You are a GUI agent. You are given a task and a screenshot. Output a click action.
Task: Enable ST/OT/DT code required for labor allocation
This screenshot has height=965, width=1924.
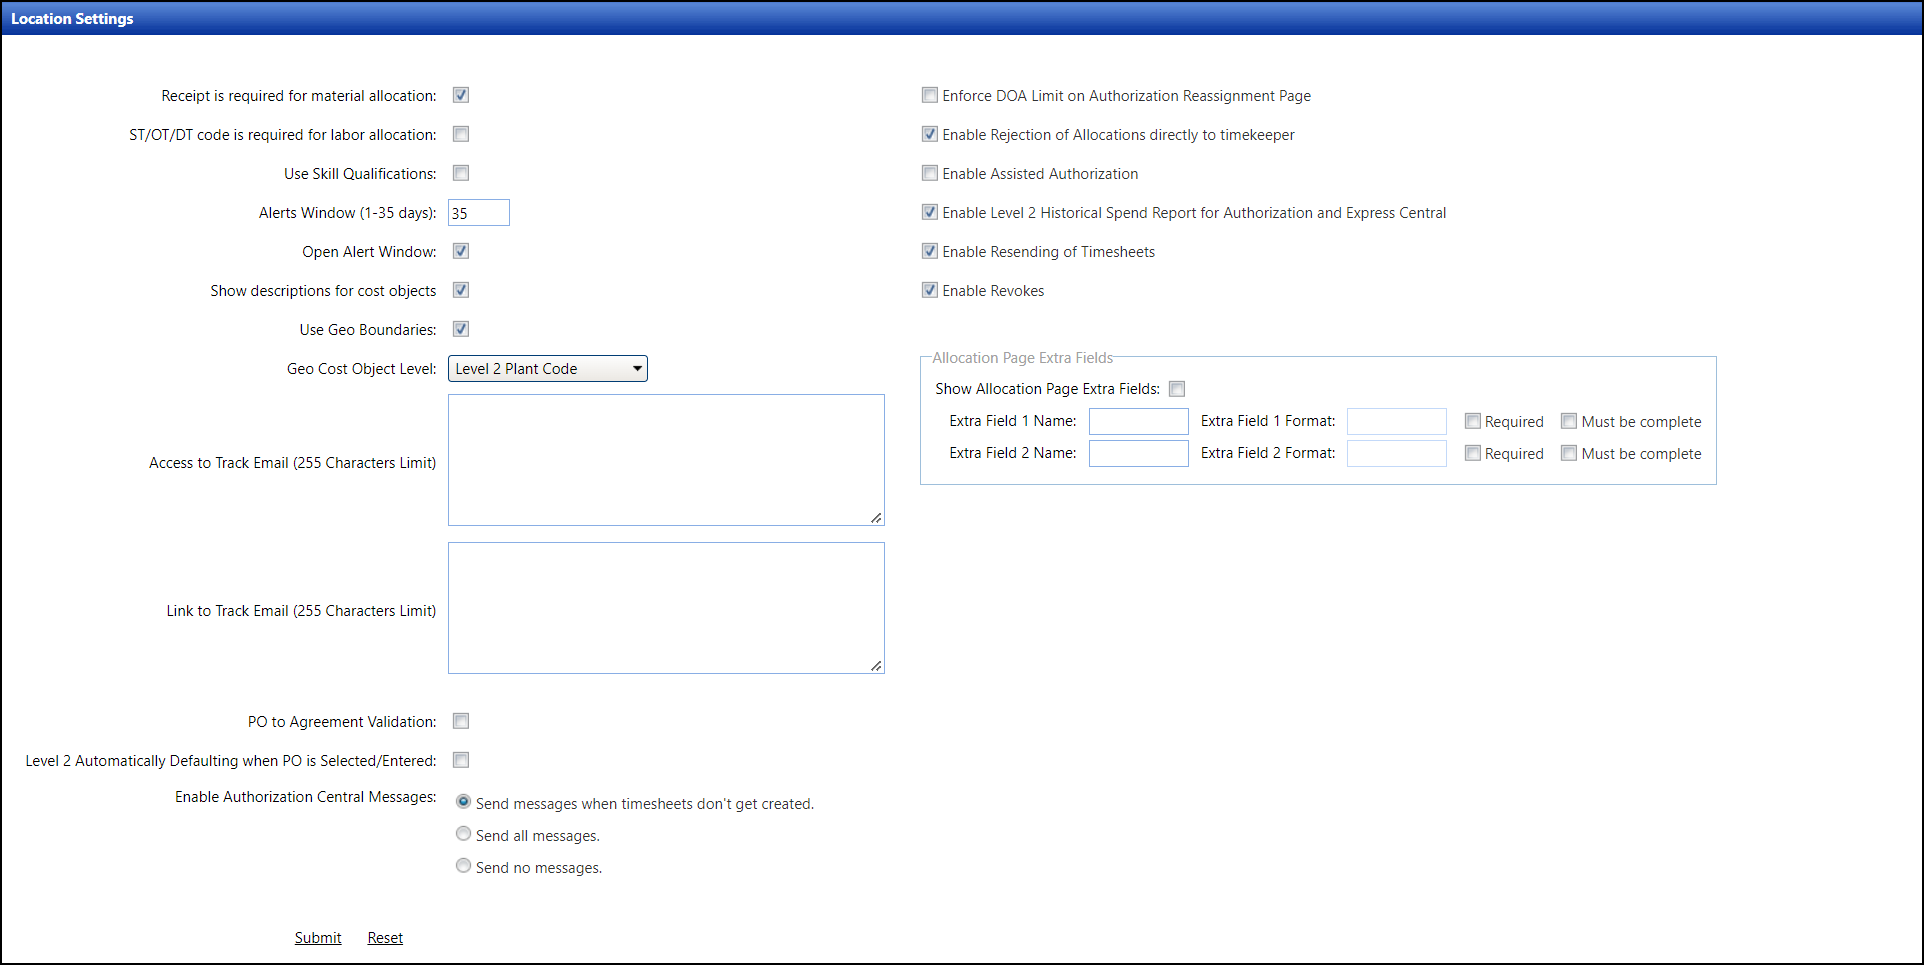pos(461,134)
